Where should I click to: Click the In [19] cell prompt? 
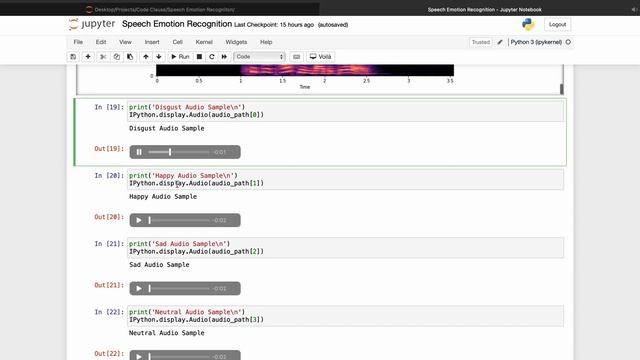click(109, 107)
